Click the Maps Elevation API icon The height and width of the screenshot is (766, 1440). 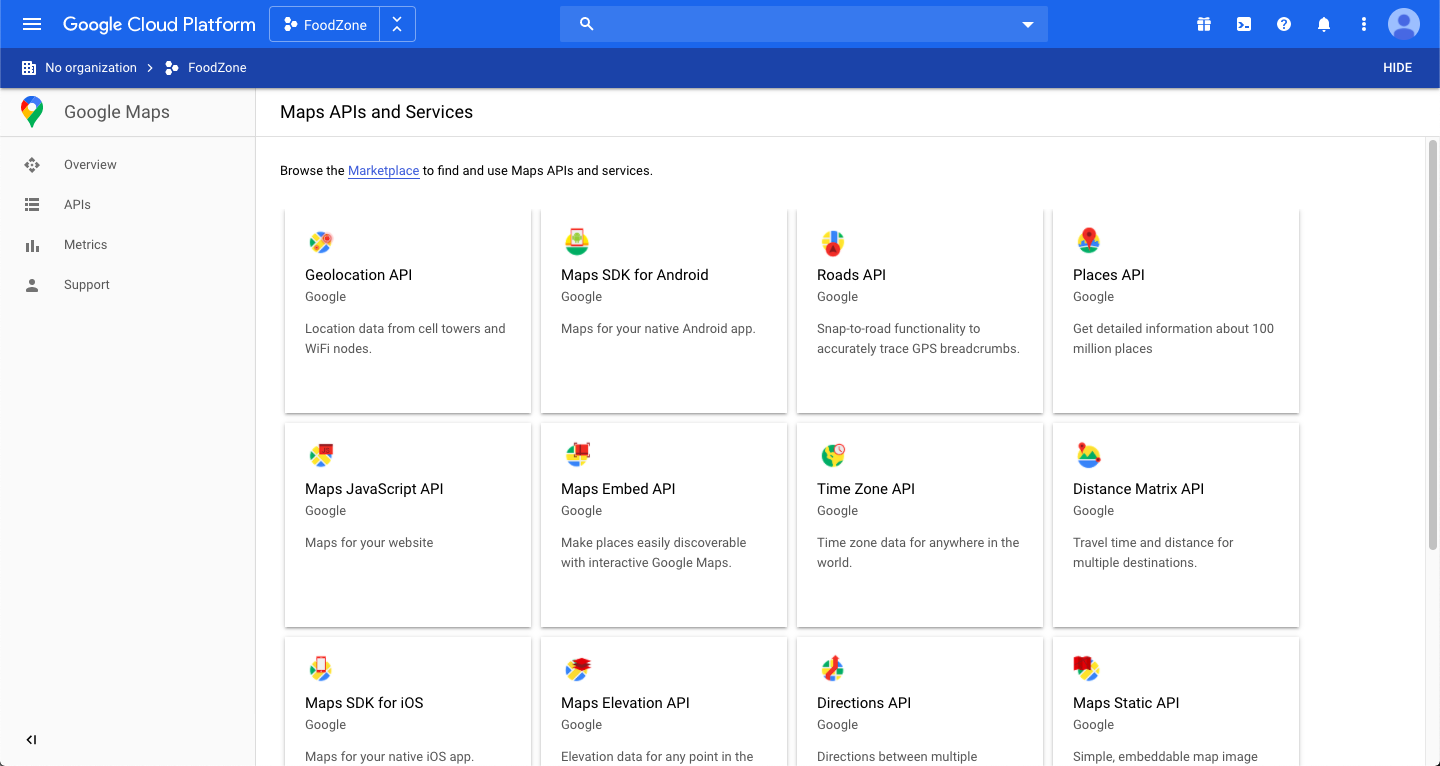577,670
